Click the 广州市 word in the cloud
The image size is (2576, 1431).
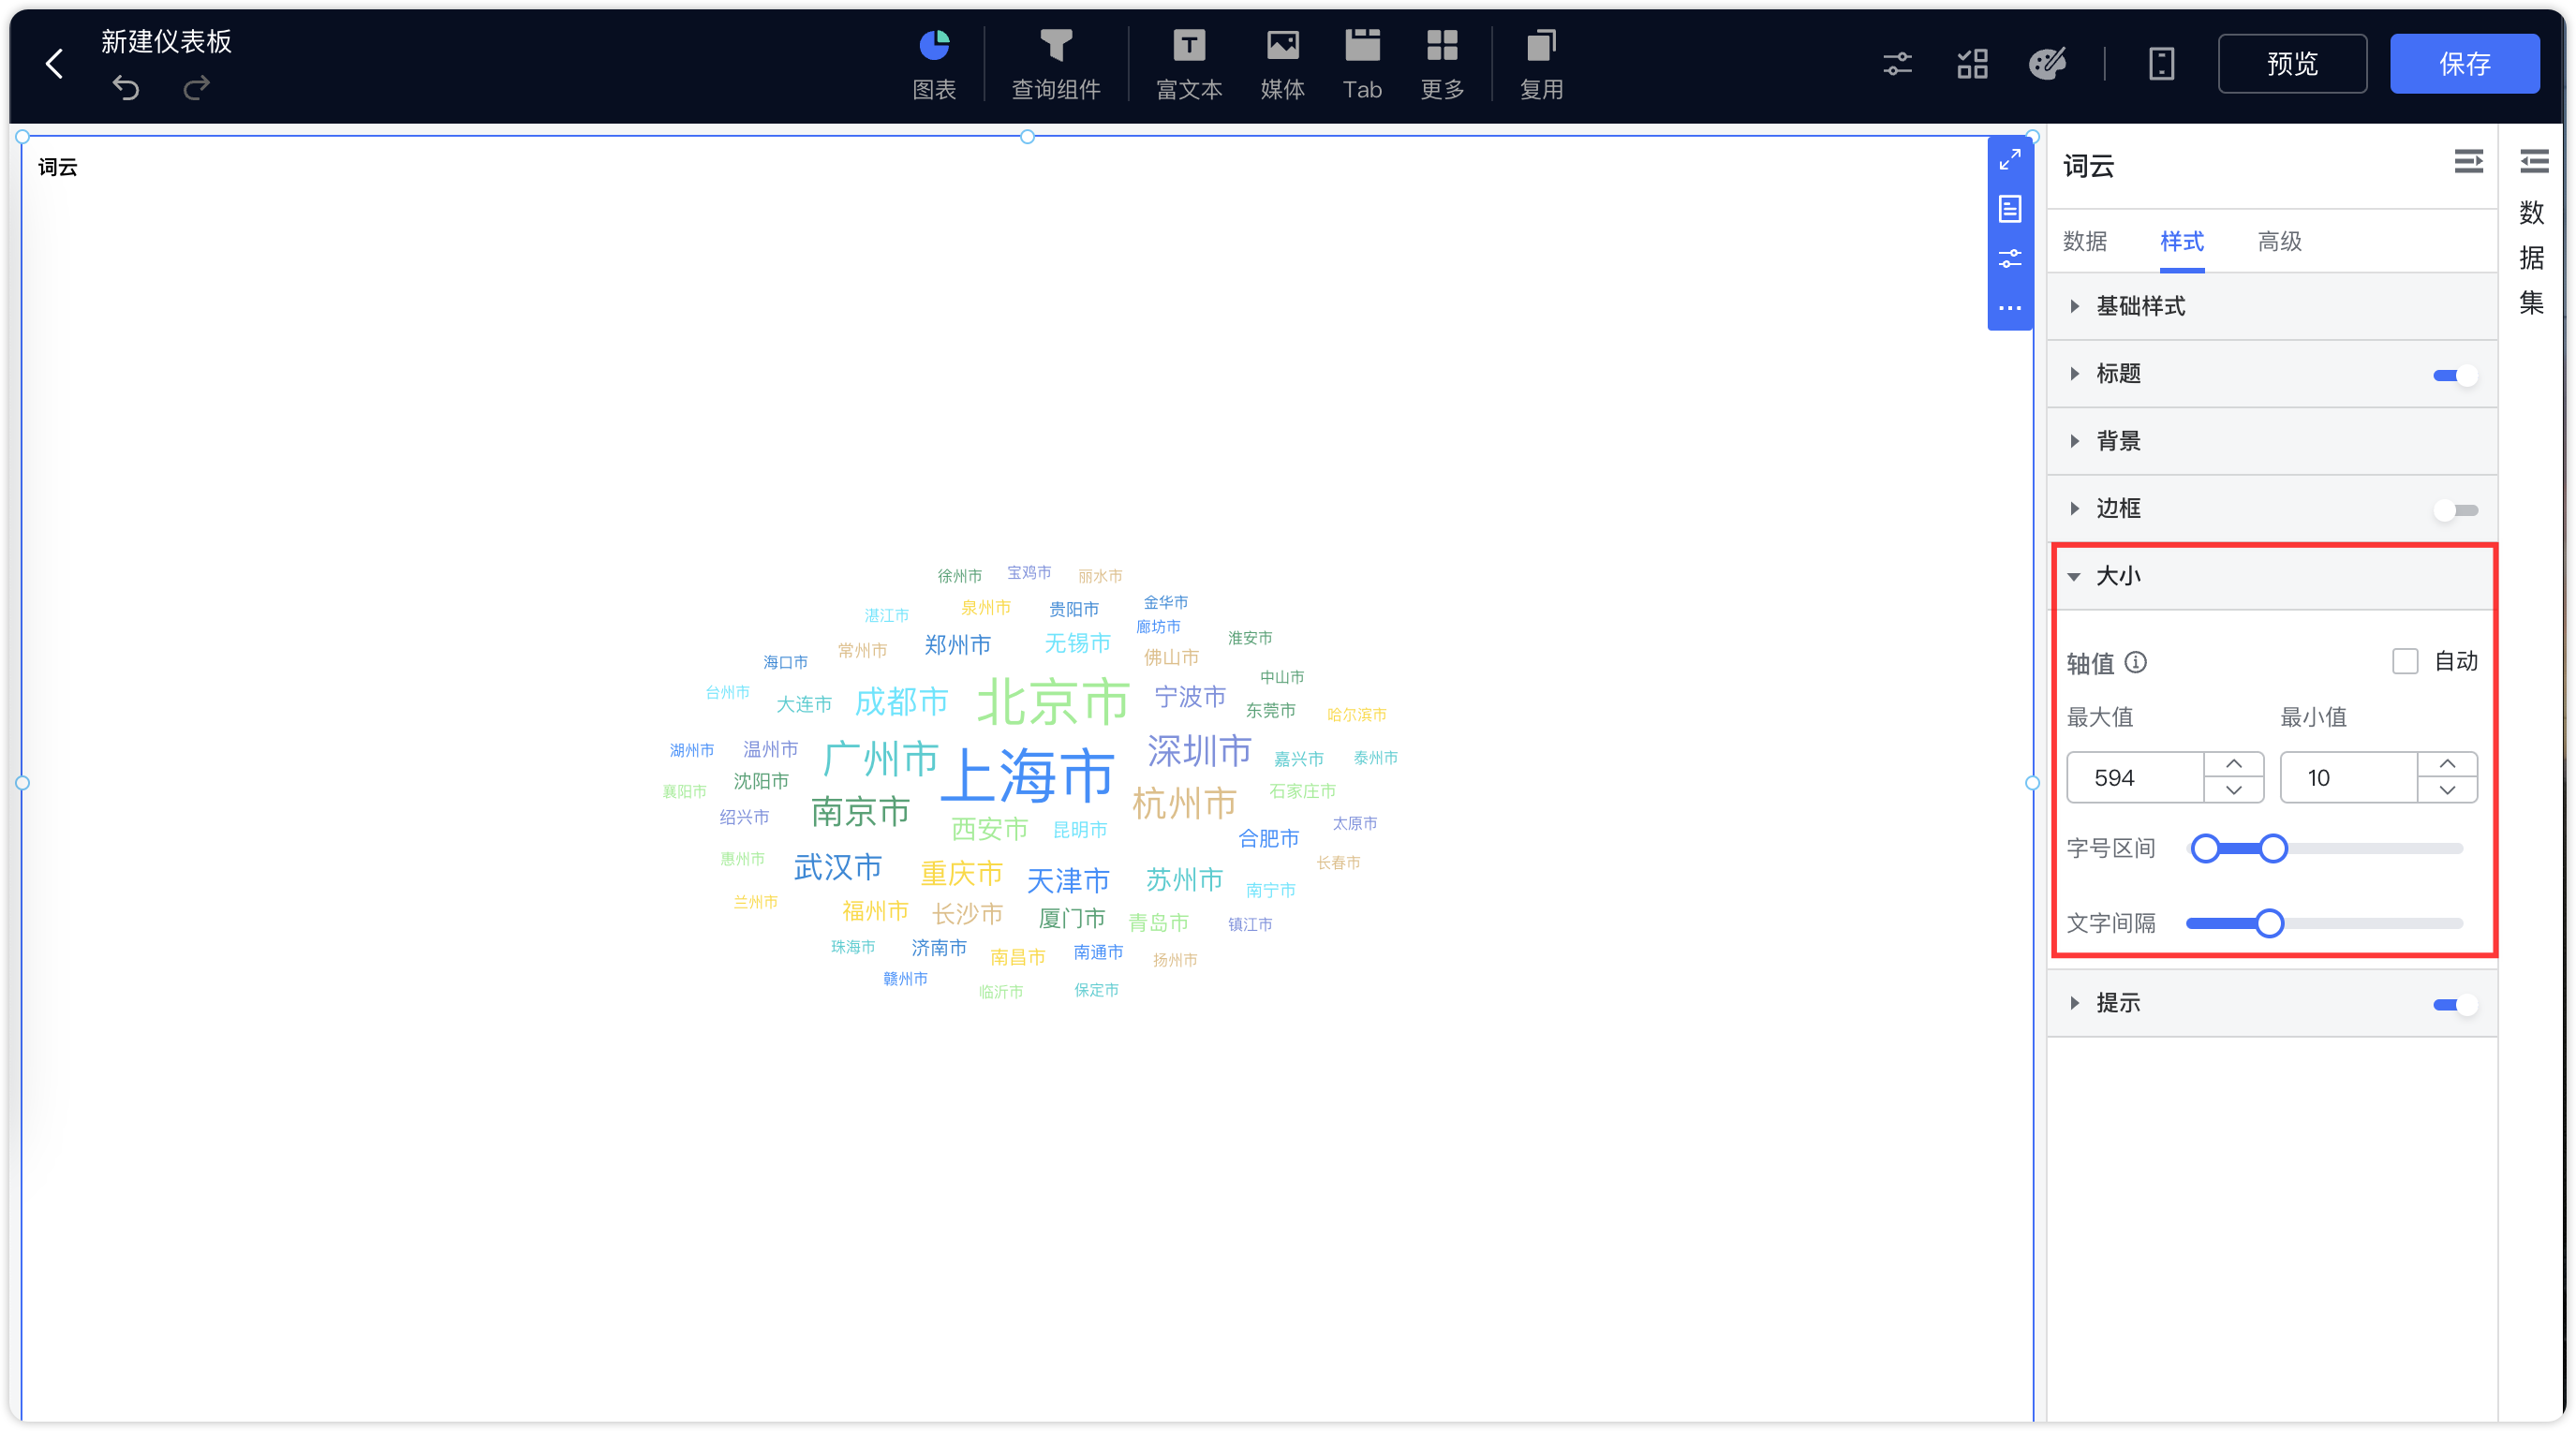880,759
